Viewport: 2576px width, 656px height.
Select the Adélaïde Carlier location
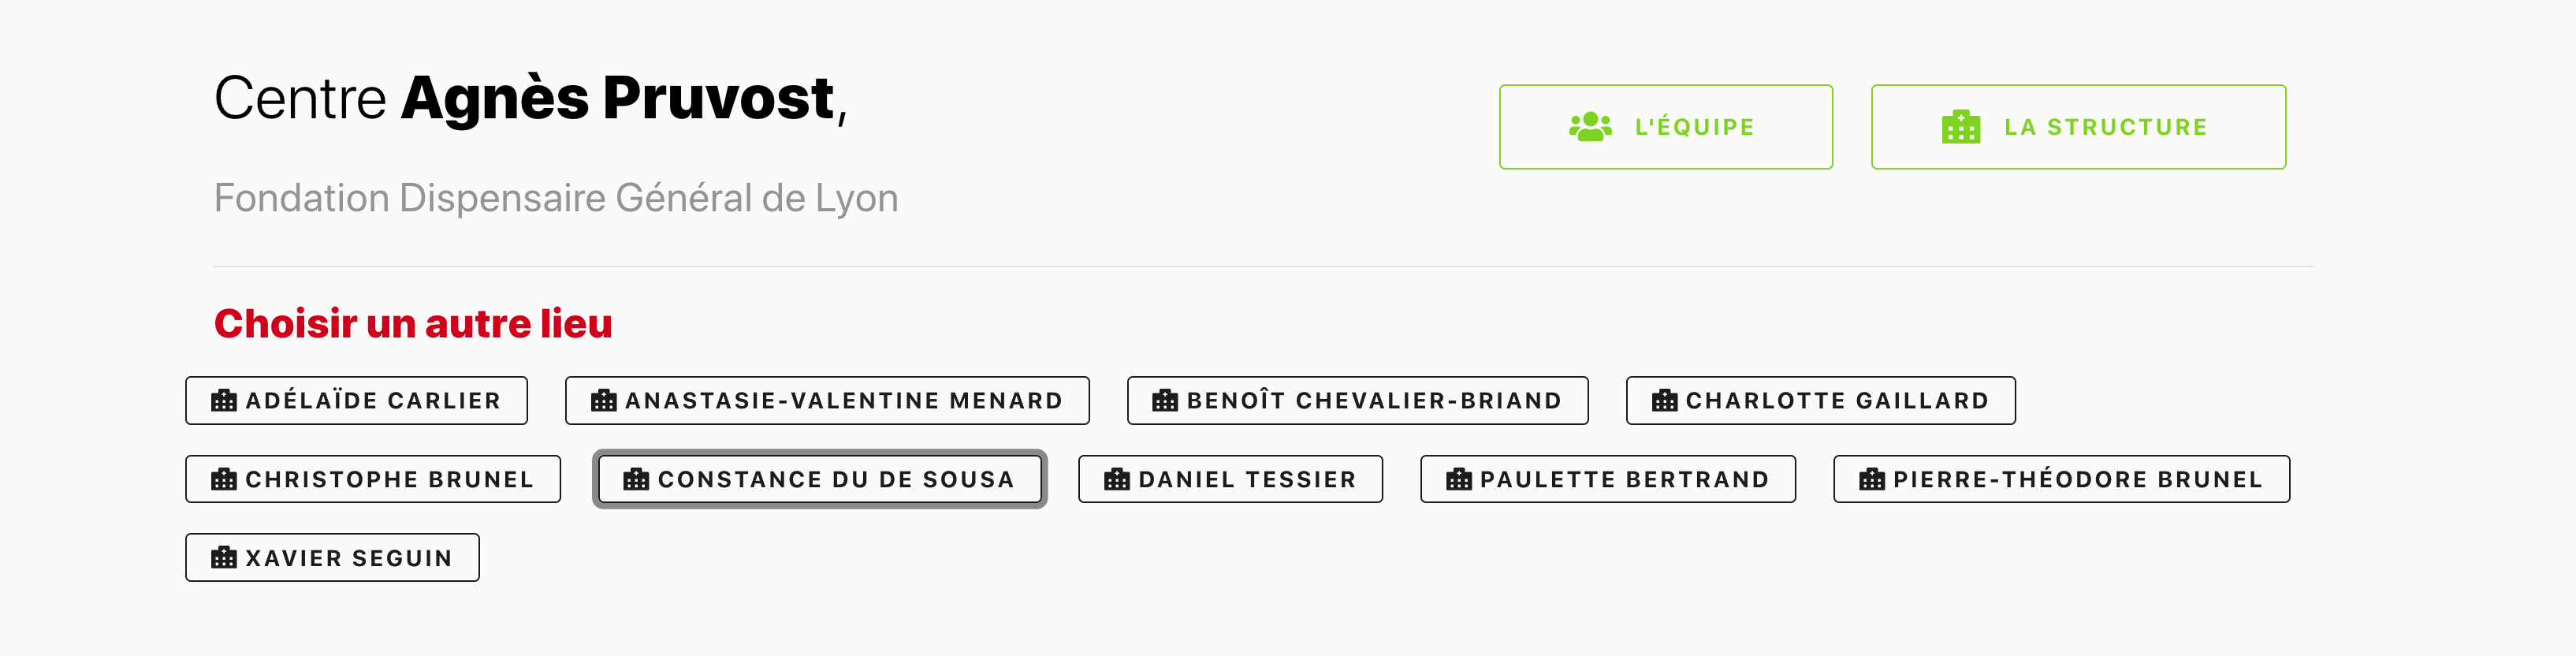(356, 401)
